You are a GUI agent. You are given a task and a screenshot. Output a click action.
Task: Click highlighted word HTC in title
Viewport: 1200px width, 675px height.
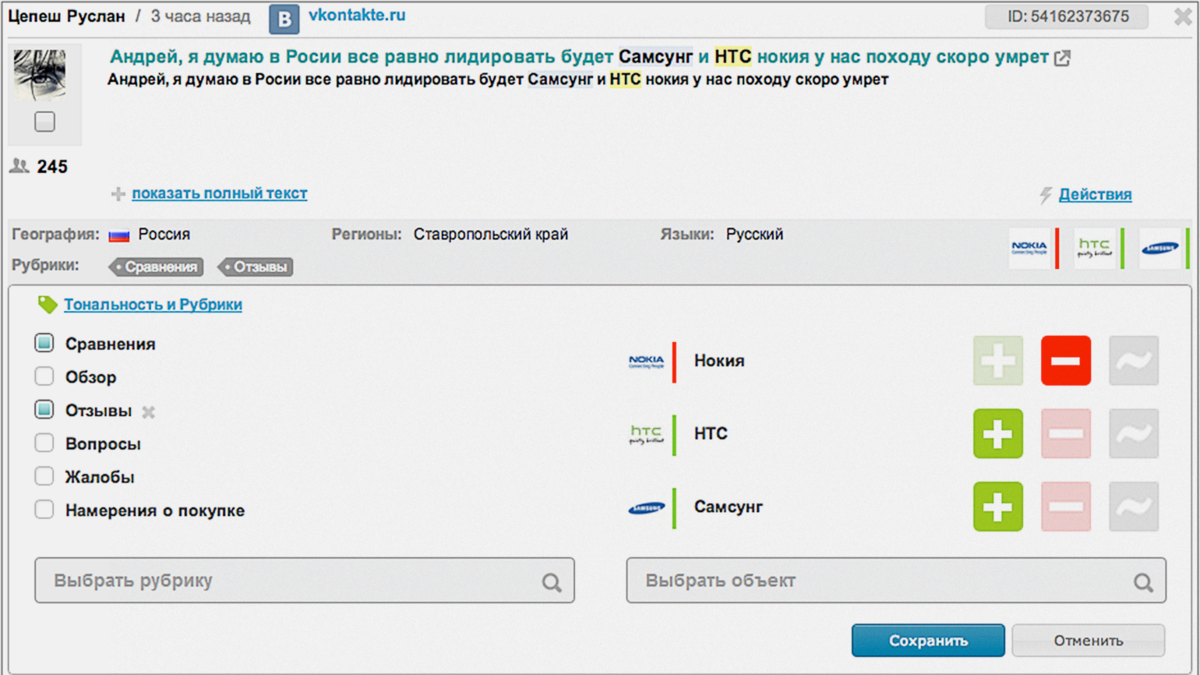[x=733, y=57]
